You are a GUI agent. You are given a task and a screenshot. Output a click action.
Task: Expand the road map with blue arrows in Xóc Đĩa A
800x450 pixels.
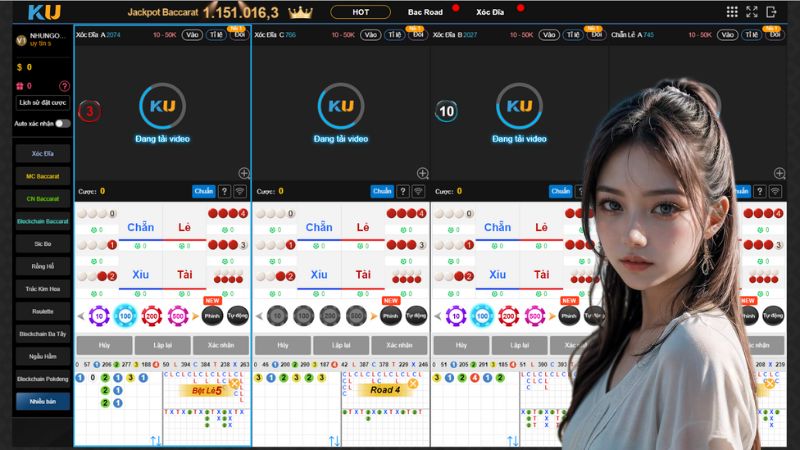(x=155, y=440)
